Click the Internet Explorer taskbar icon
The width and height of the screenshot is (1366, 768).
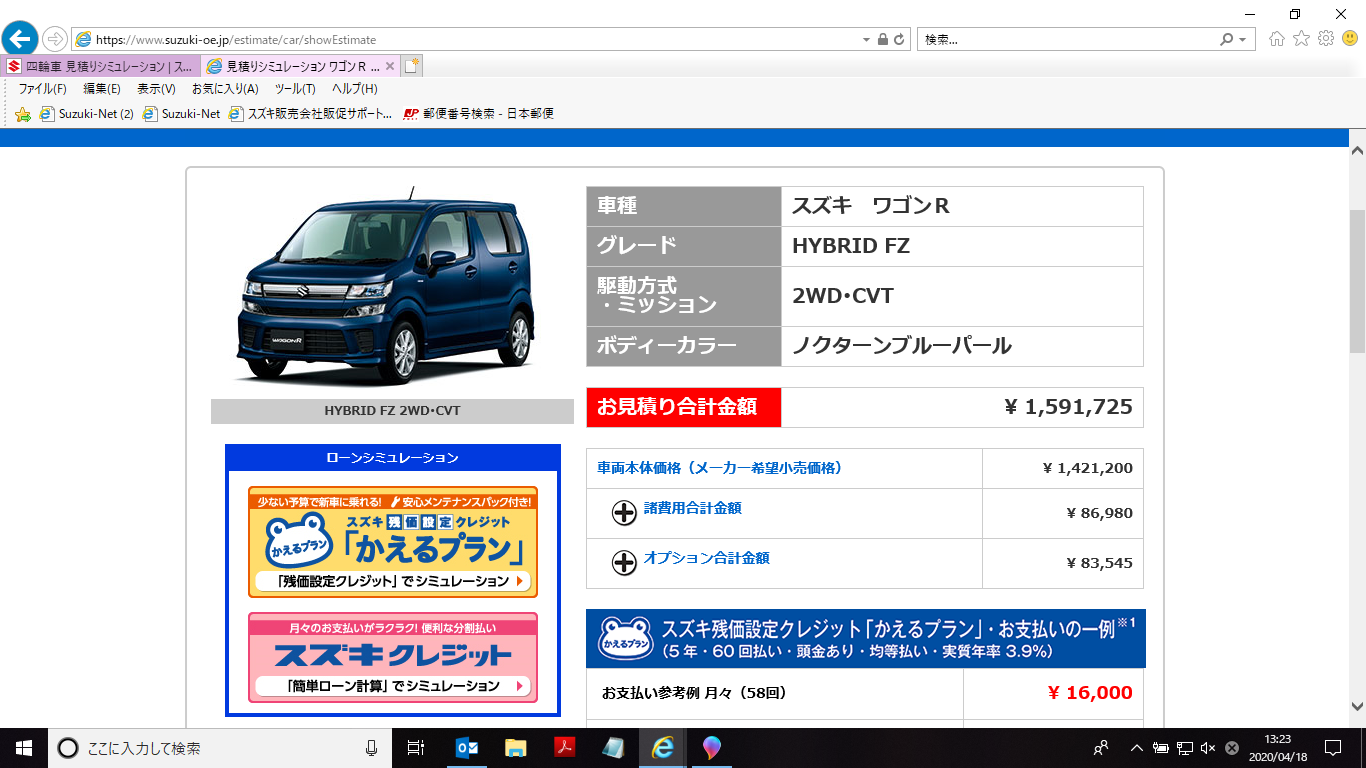click(662, 747)
